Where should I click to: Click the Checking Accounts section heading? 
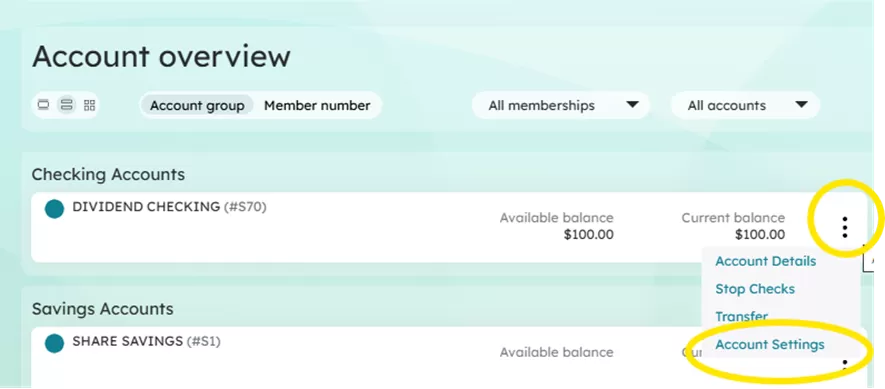pos(108,174)
